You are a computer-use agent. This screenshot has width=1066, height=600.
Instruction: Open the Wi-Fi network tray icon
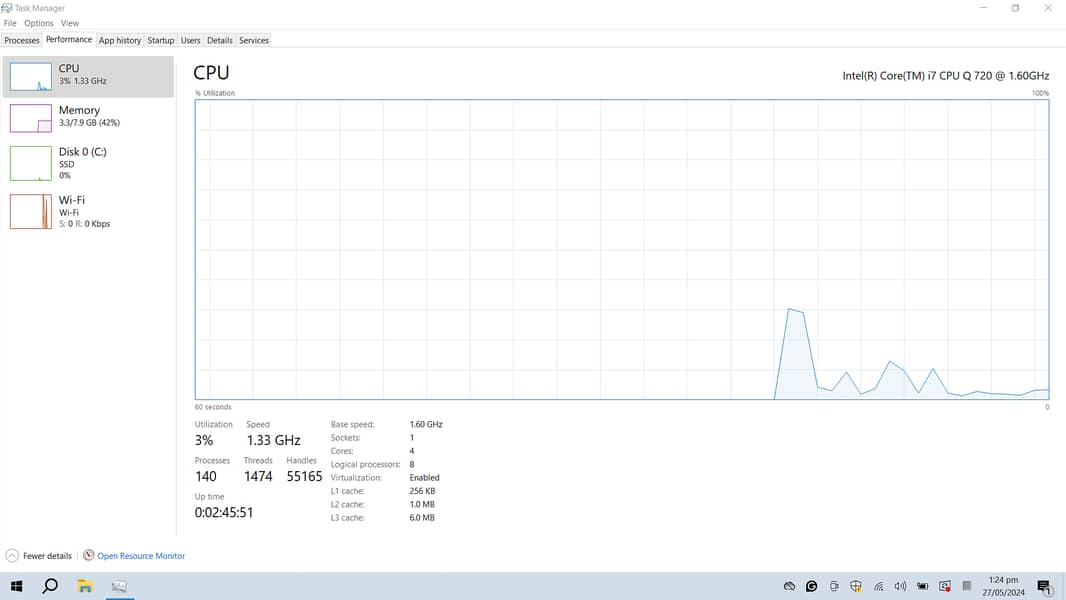878,587
